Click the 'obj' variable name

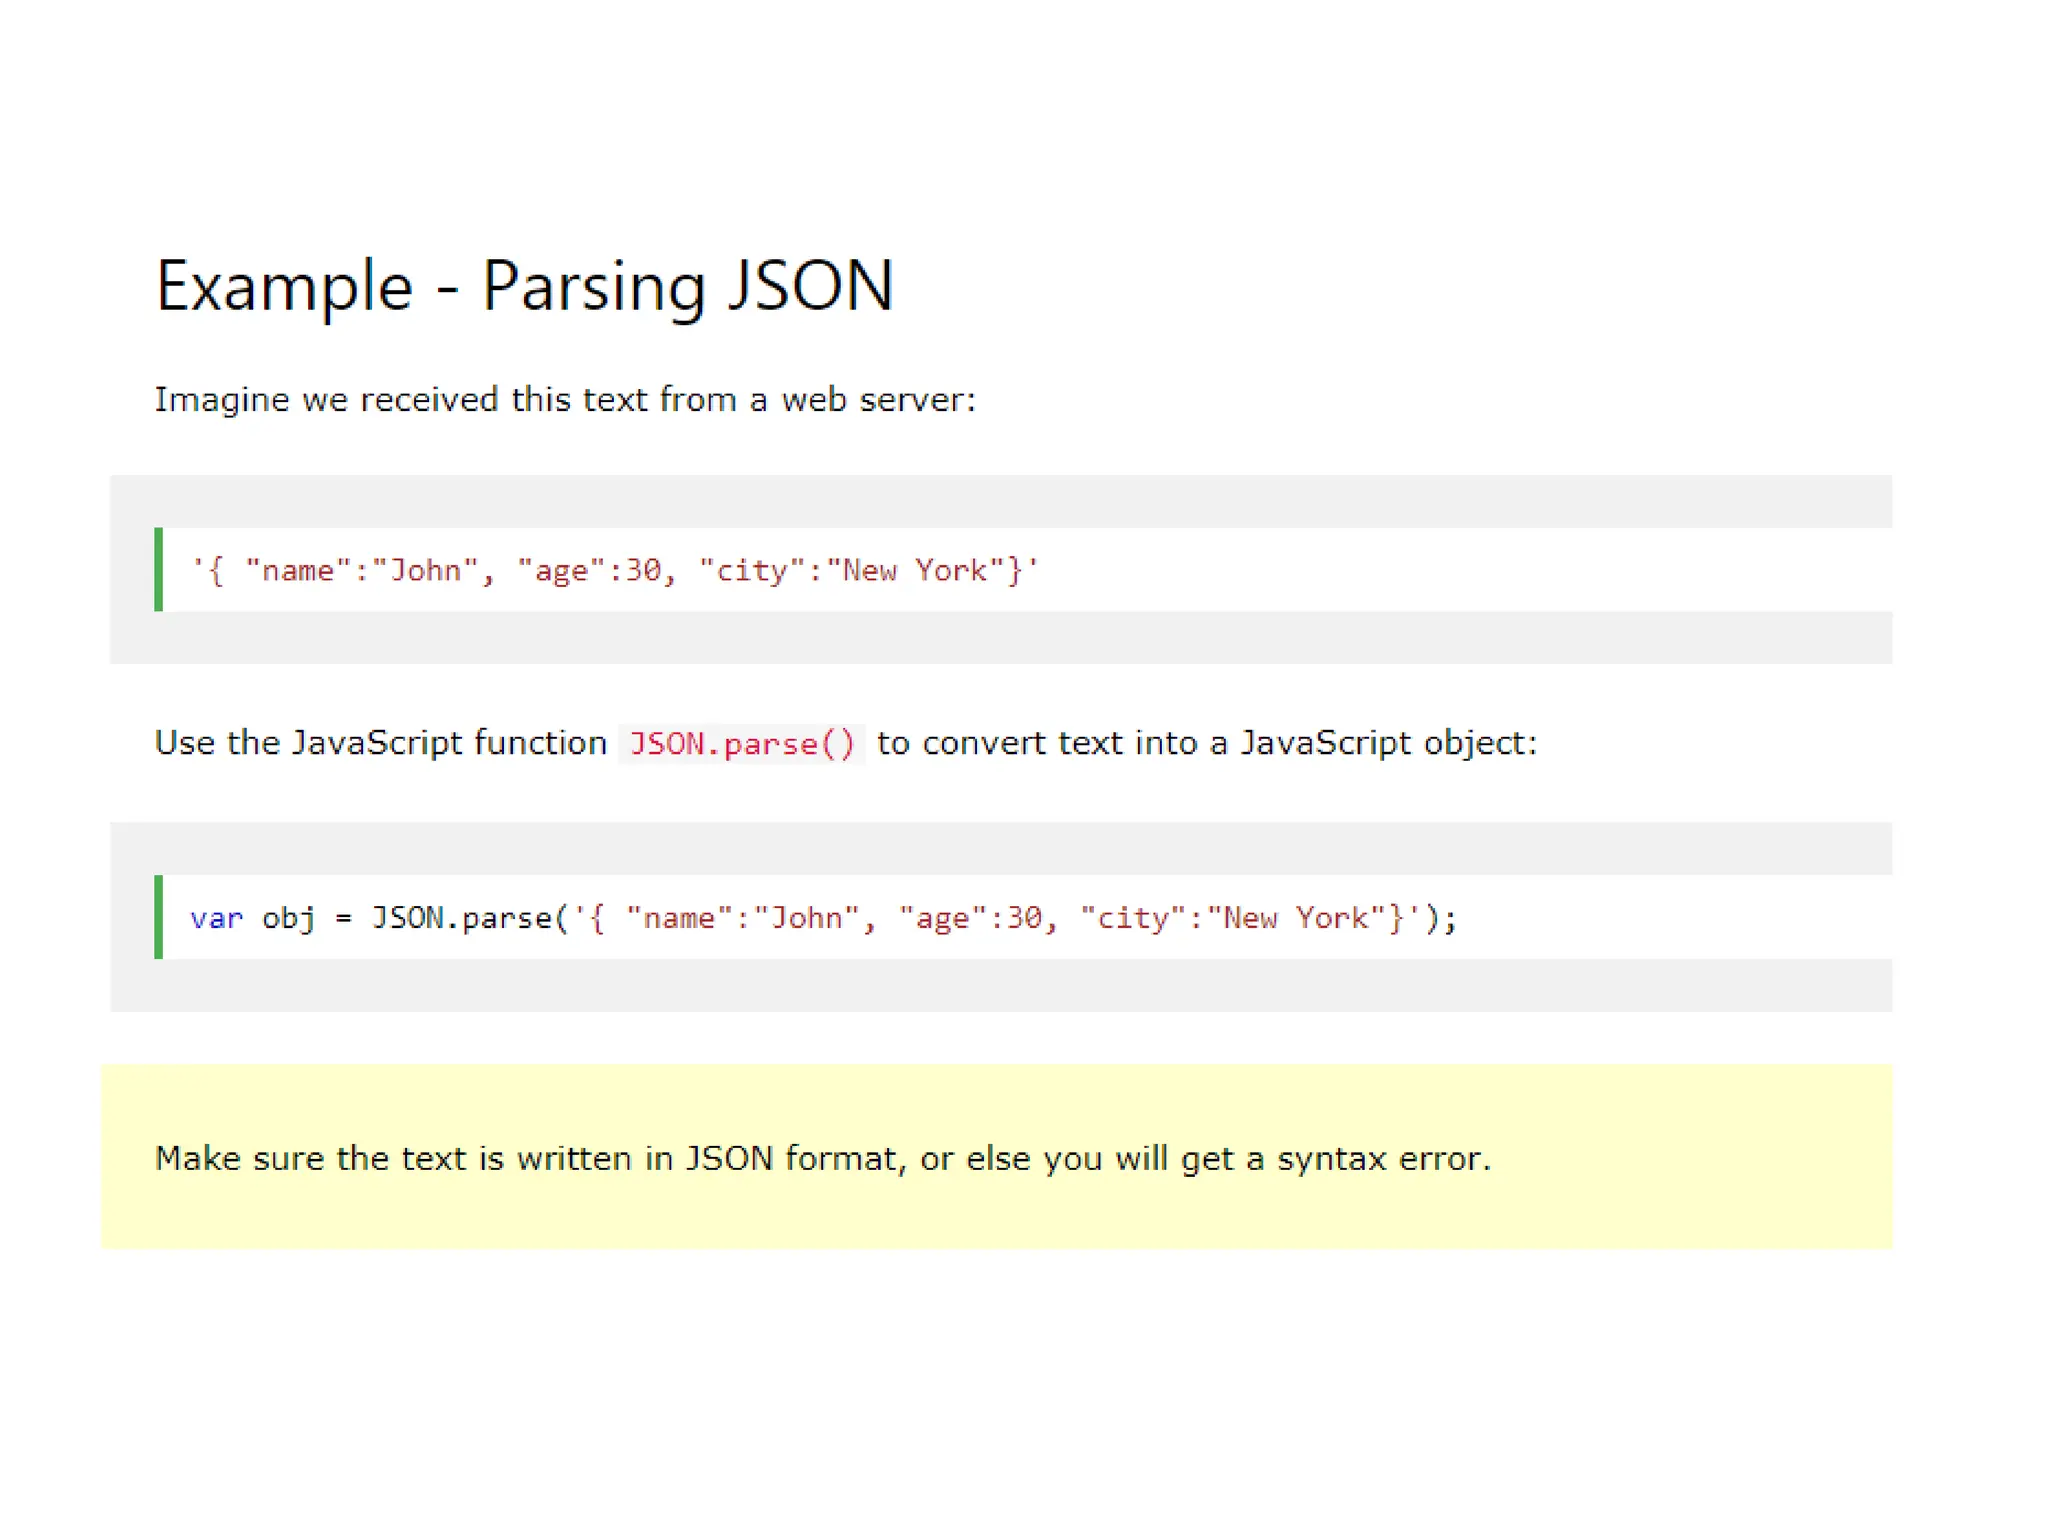288,918
